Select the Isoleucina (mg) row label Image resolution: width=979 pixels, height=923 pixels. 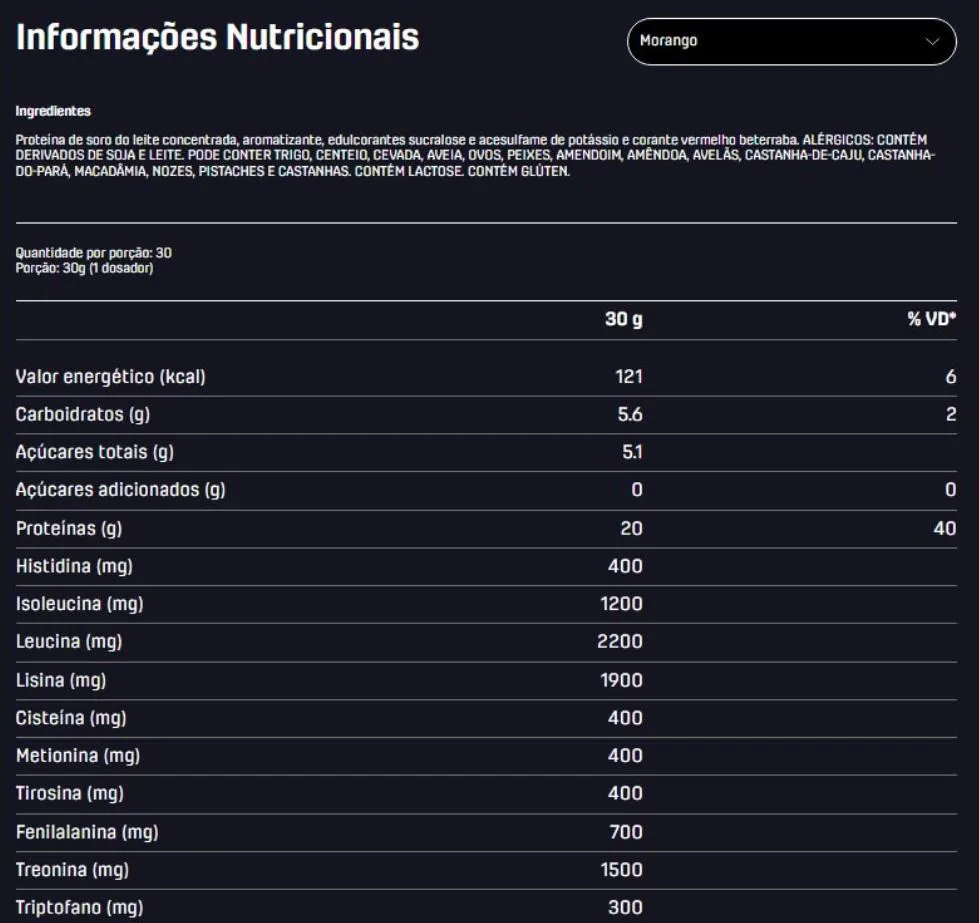point(77,604)
